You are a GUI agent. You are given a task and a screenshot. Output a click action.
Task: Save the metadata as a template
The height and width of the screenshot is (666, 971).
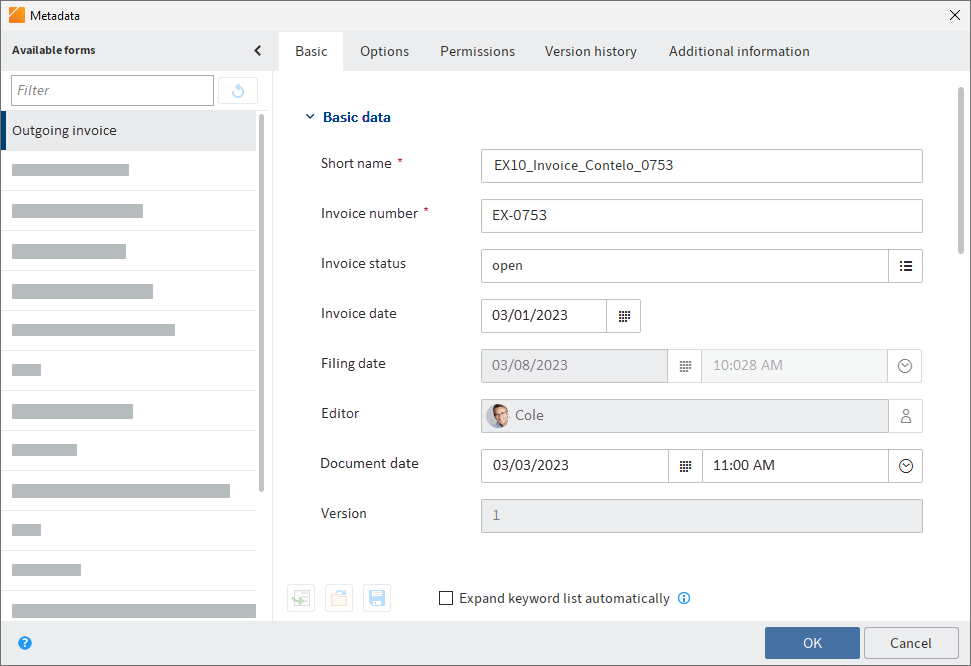point(377,597)
